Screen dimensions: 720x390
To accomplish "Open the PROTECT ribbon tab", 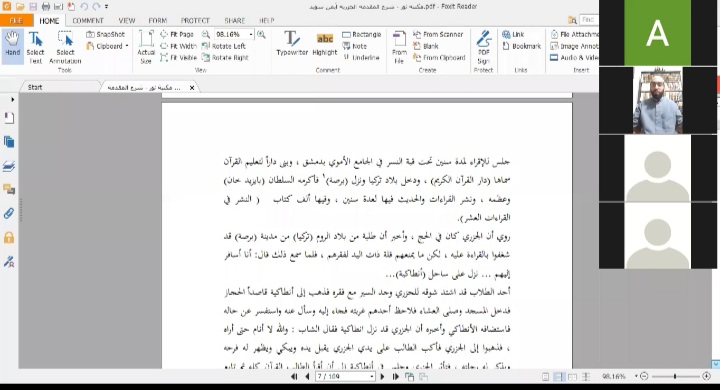I will 195,21.
